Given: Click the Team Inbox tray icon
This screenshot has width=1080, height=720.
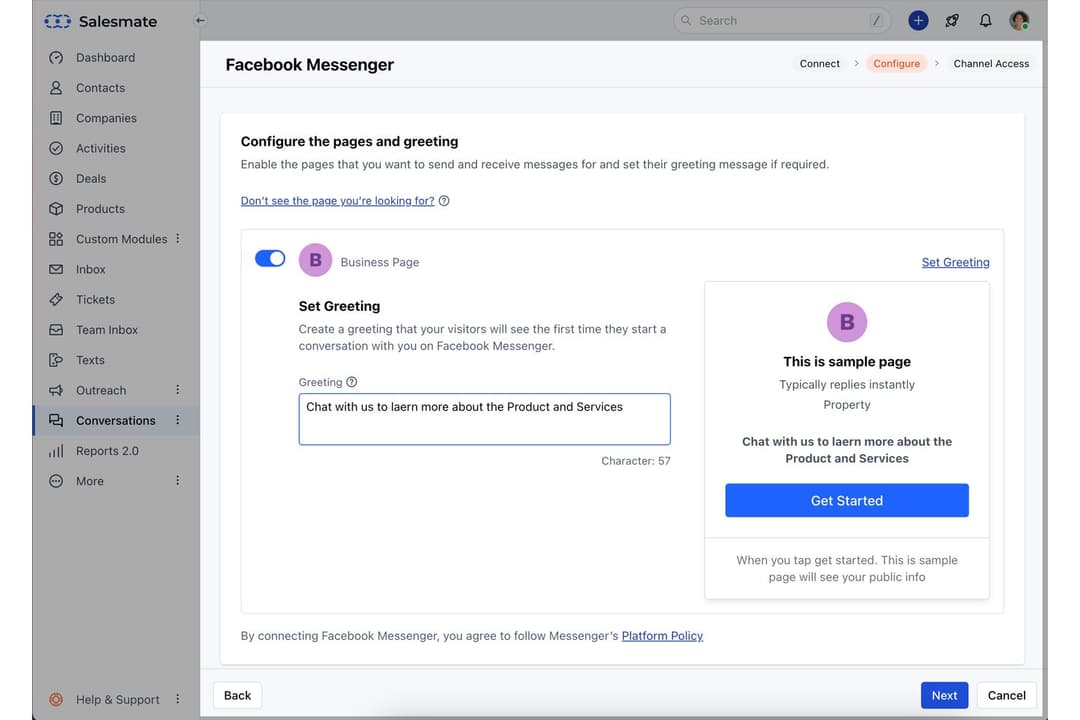Looking at the screenshot, I should [x=56, y=330].
